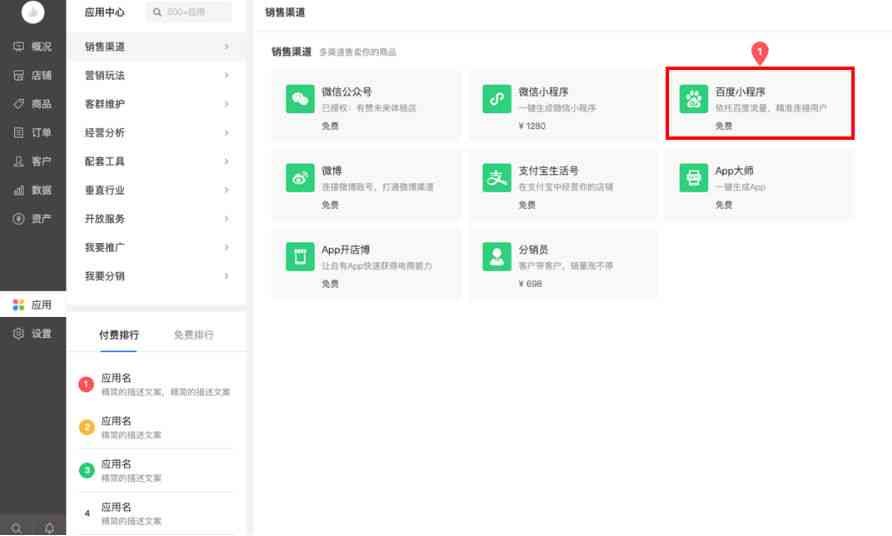Screen dimensions: 892x536
Task: Click the 微信小程序 mini program icon
Action: click(x=497, y=99)
